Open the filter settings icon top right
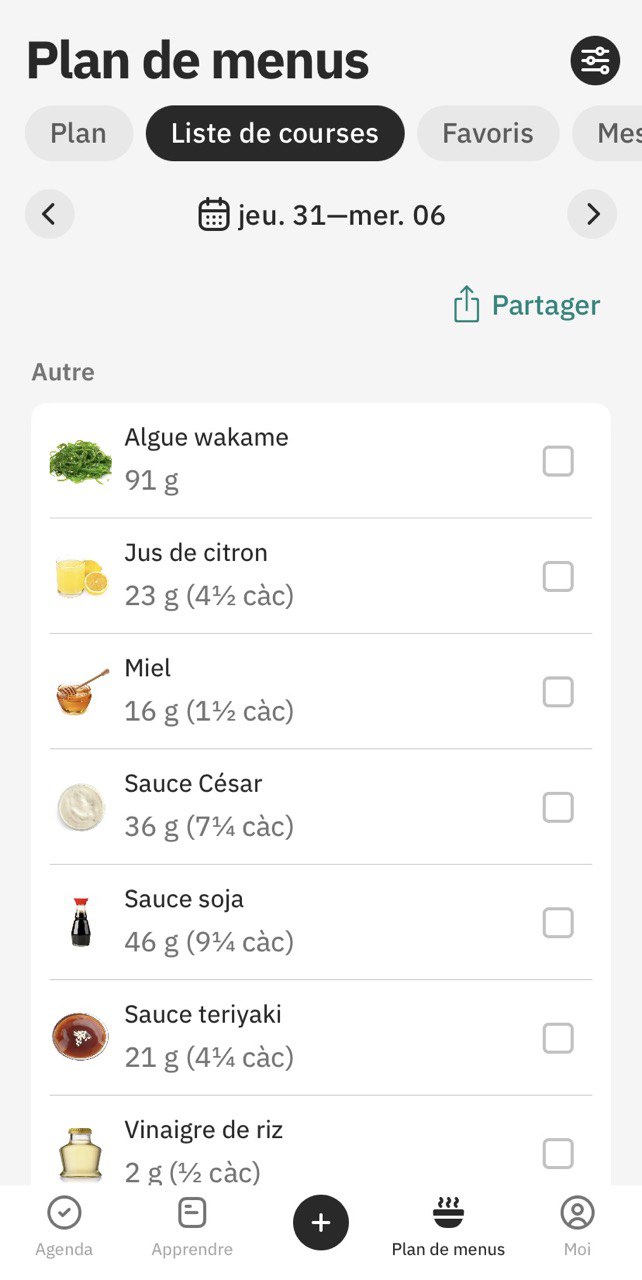642x1280 pixels. pos(594,59)
